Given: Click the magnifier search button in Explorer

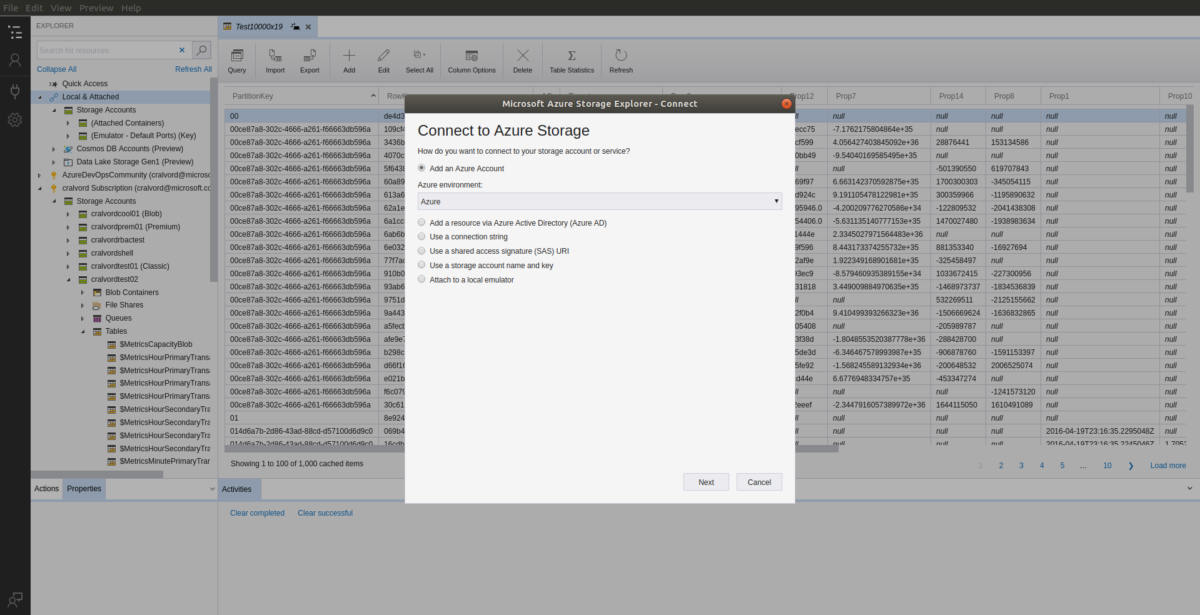Looking at the screenshot, I should coord(201,49).
